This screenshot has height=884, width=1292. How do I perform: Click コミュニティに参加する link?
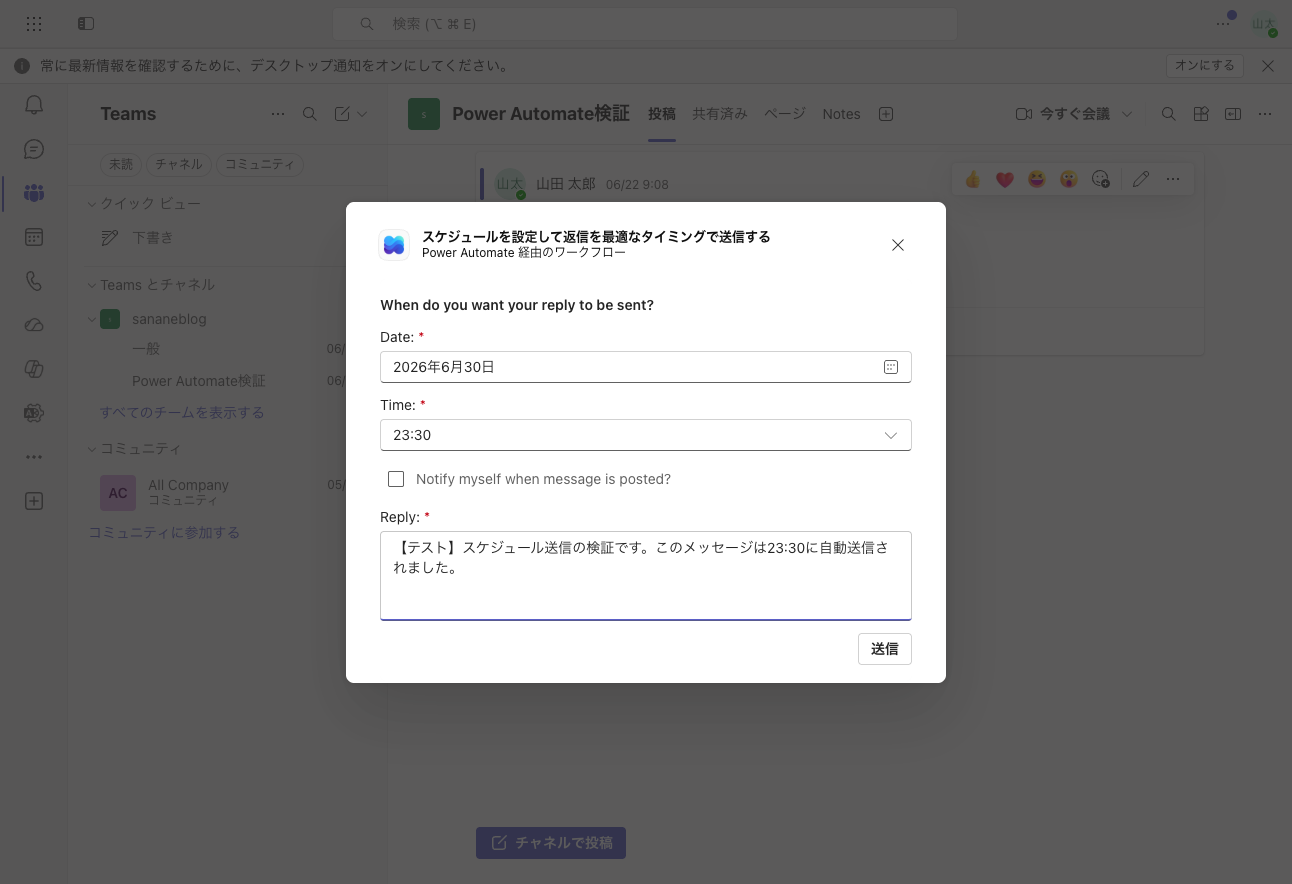coord(164,533)
